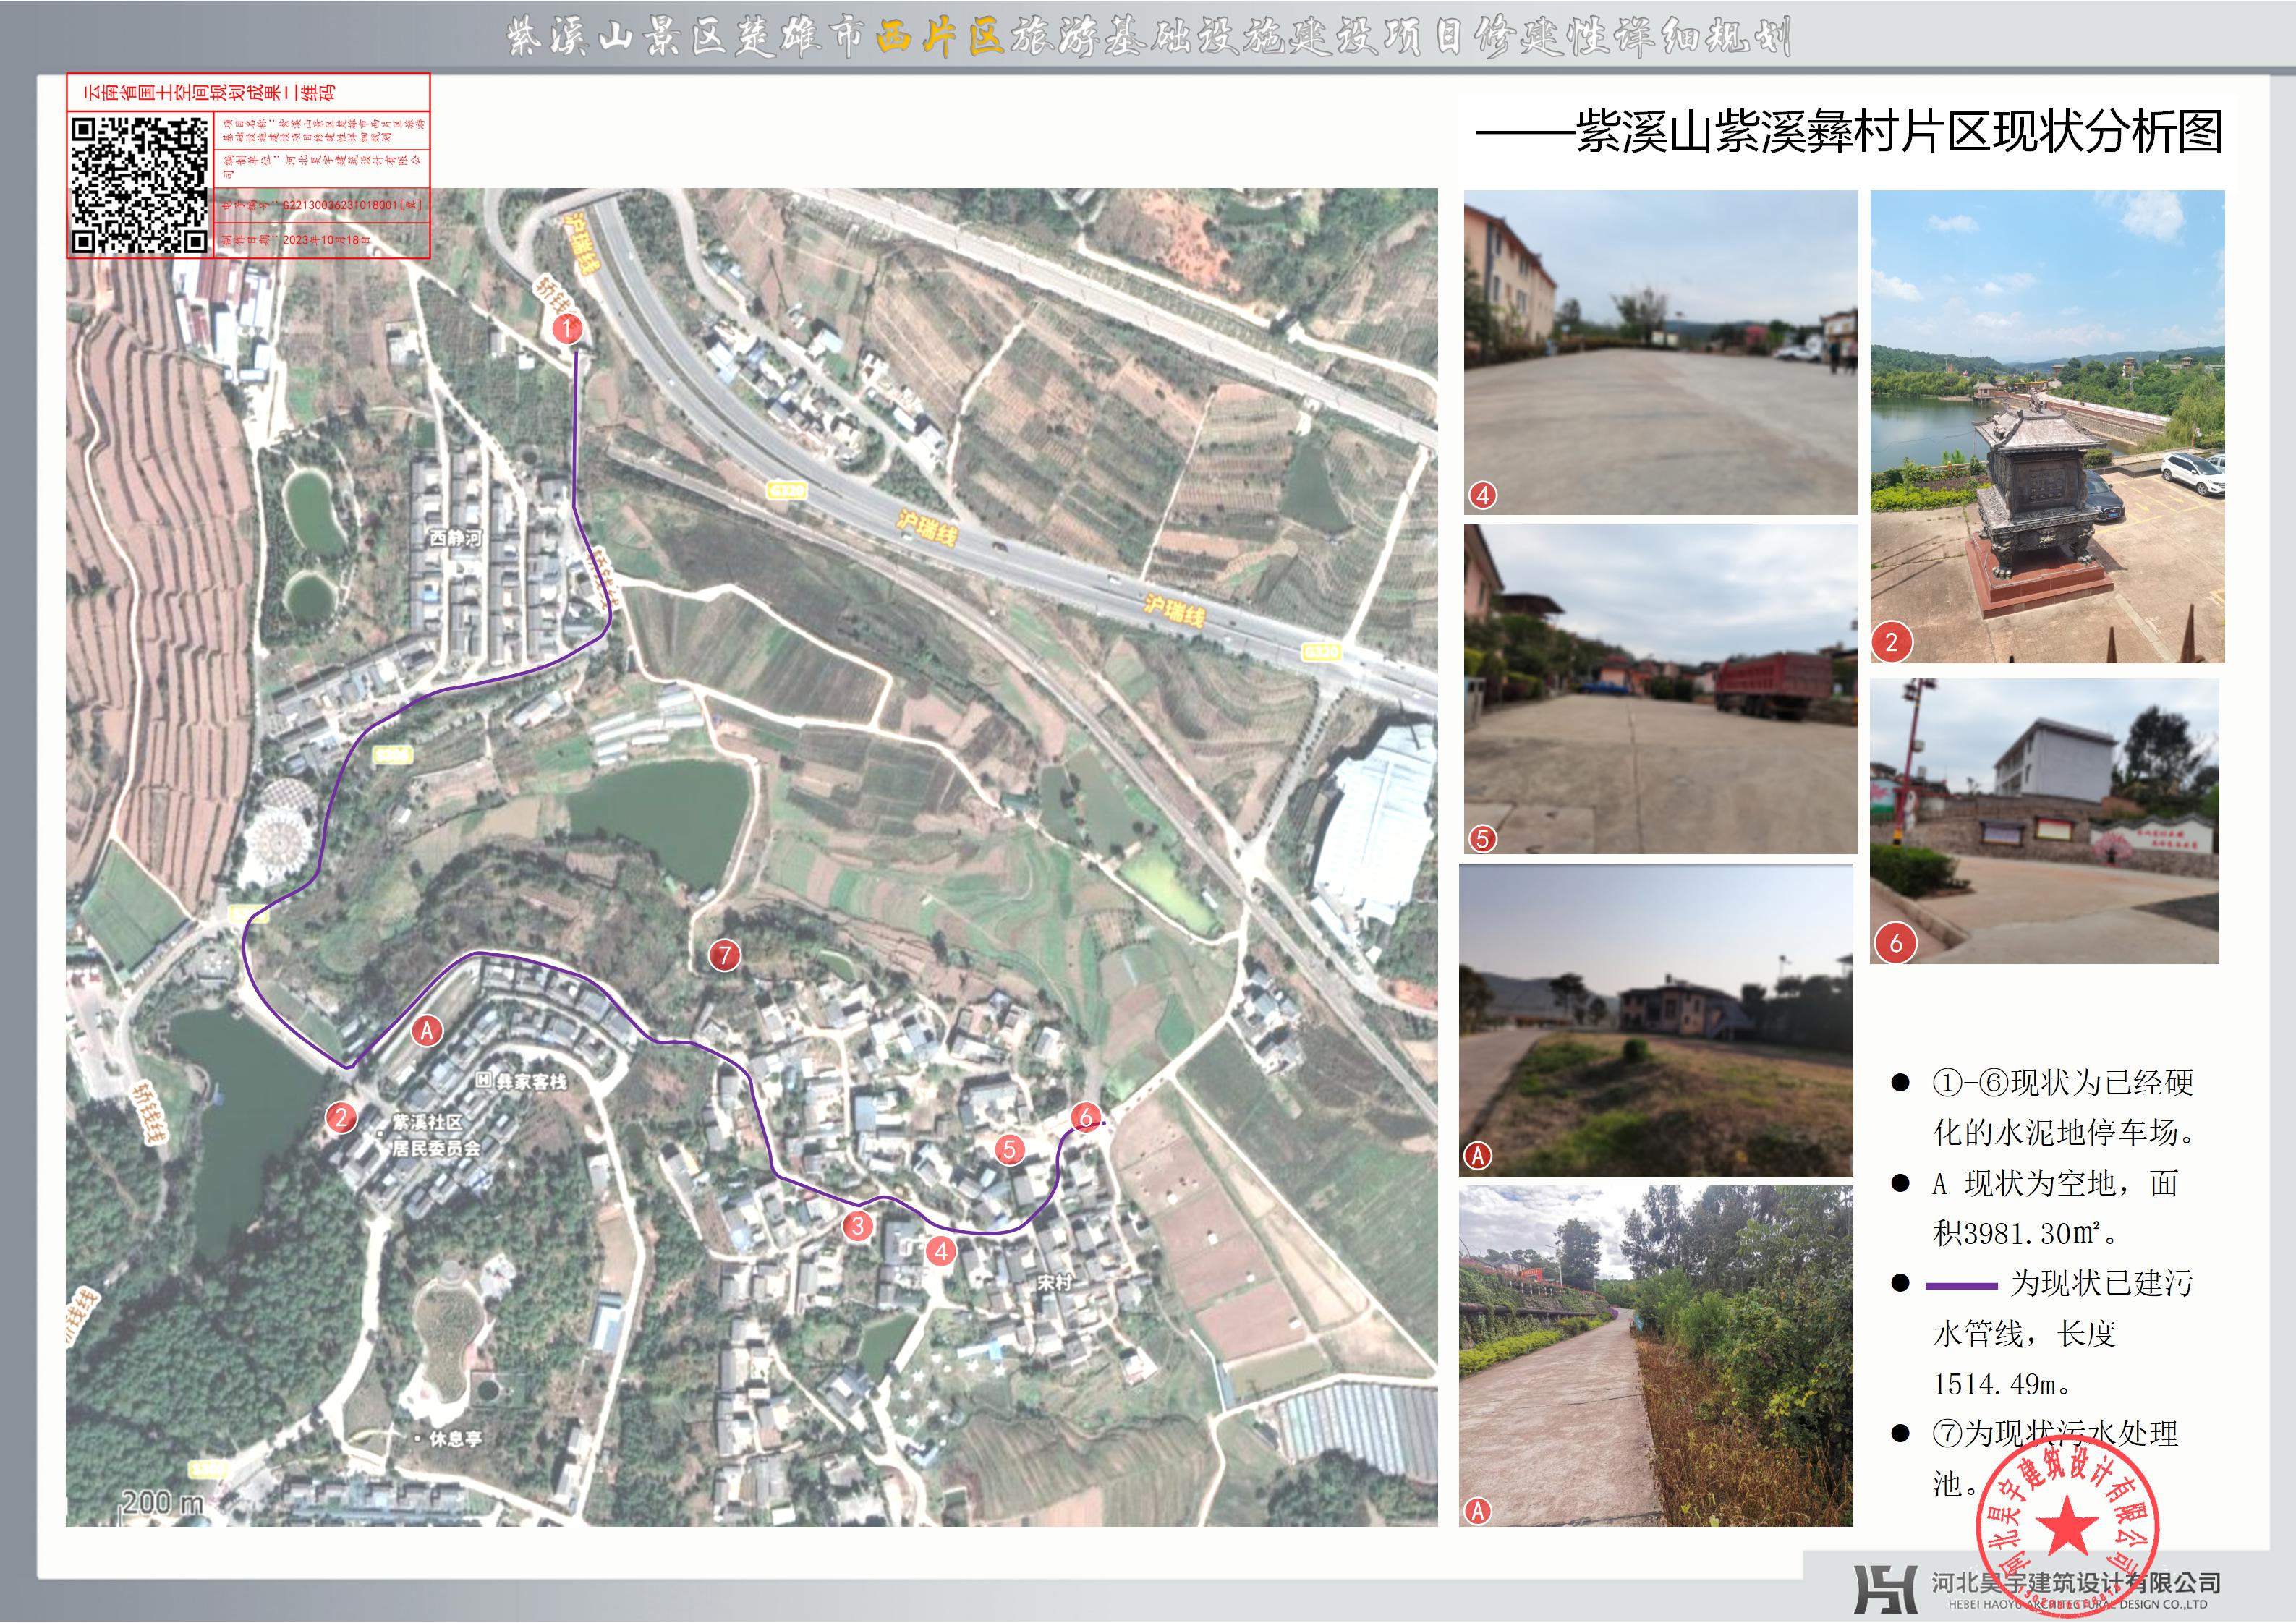Click red map marker number 7
Screen dimensions: 2296x1623
(724, 955)
